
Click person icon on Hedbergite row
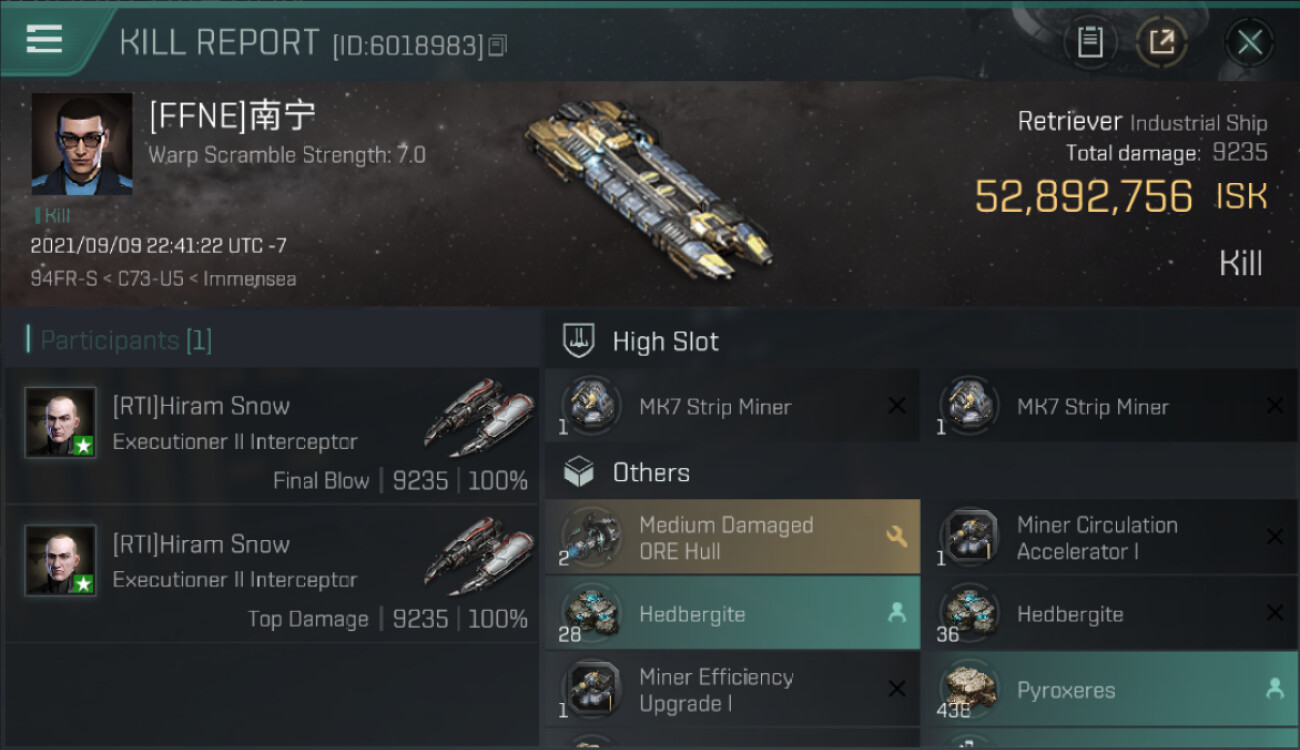[x=896, y=613]
